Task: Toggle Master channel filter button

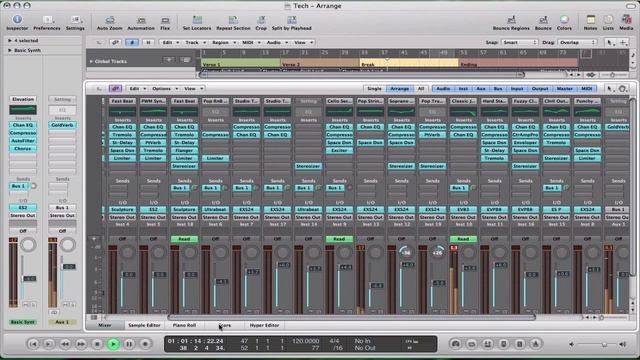Action: coord(564,89)
